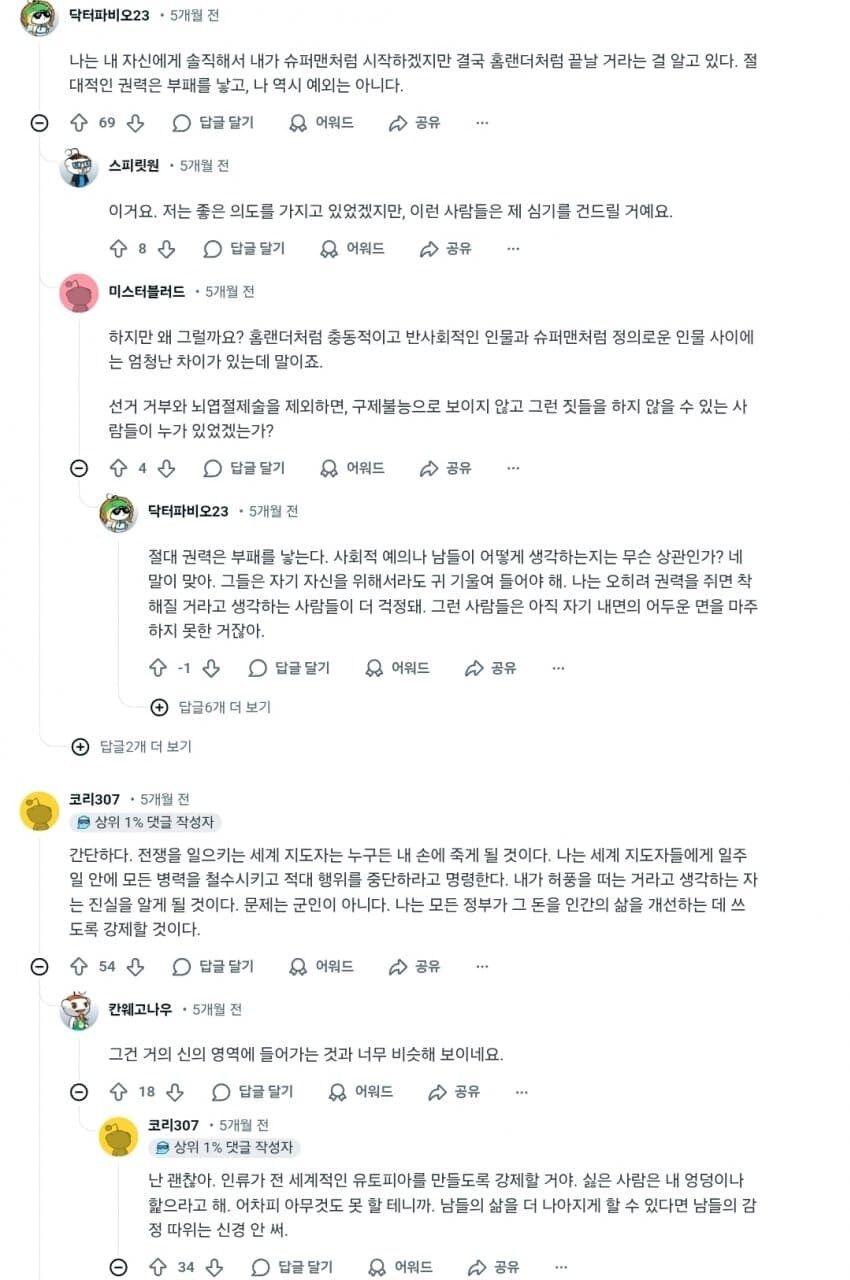Downvote 미스터블러드's comment with 4 votes
Screen dimensions: 850x1280
pyautogui.click(x=167, y=468)
